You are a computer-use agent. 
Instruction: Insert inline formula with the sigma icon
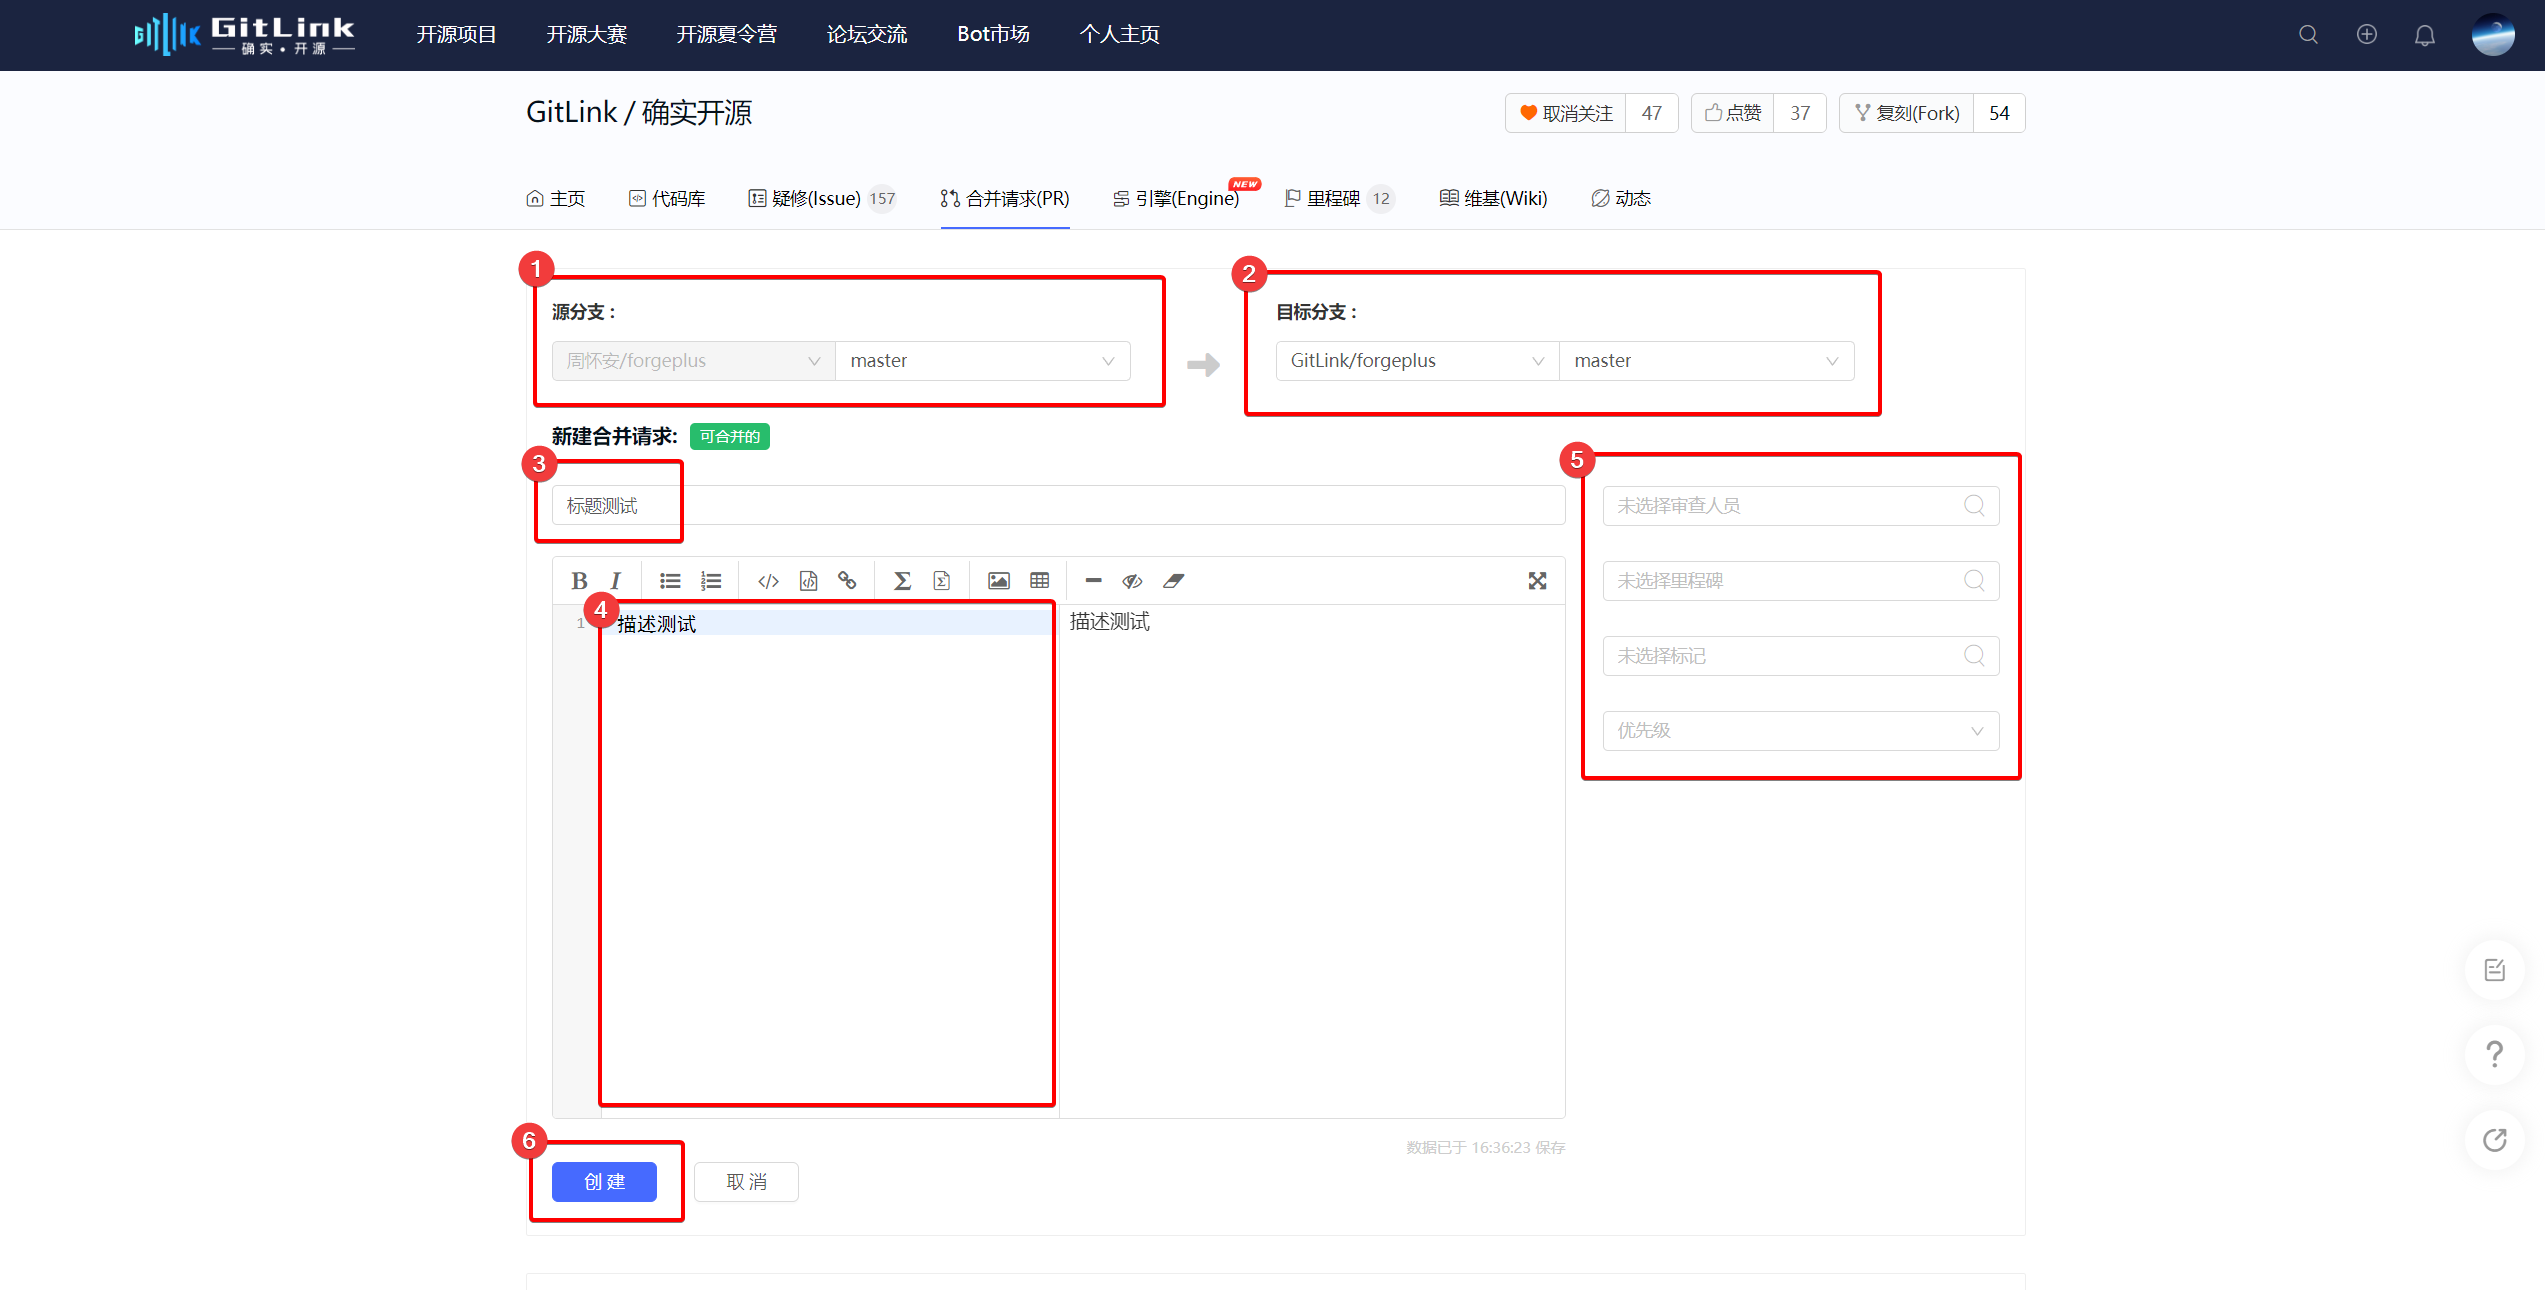click(x=902, y=581)
